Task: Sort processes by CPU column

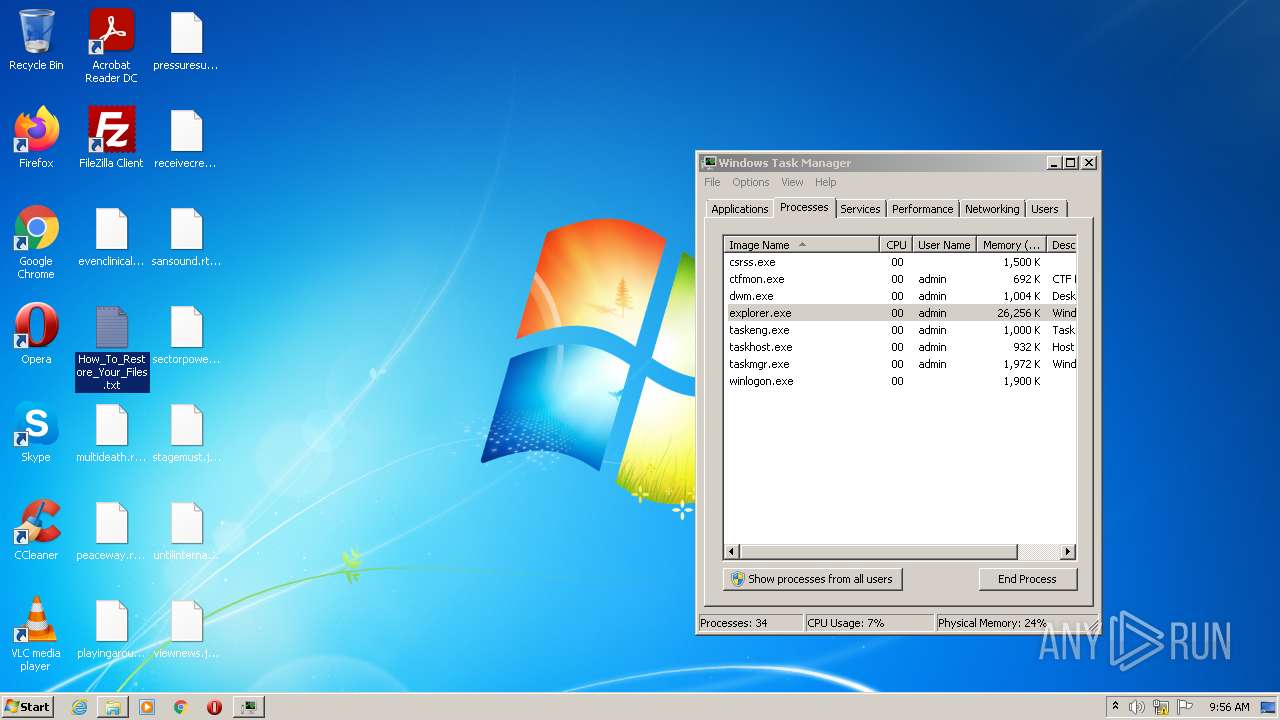Action: click(x=896, y=244)
